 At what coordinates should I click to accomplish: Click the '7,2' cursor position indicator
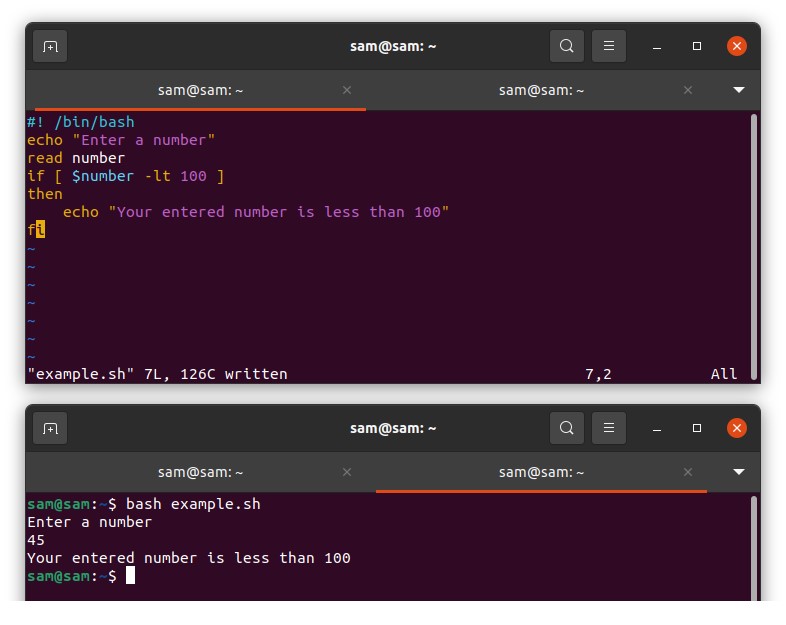599,374
